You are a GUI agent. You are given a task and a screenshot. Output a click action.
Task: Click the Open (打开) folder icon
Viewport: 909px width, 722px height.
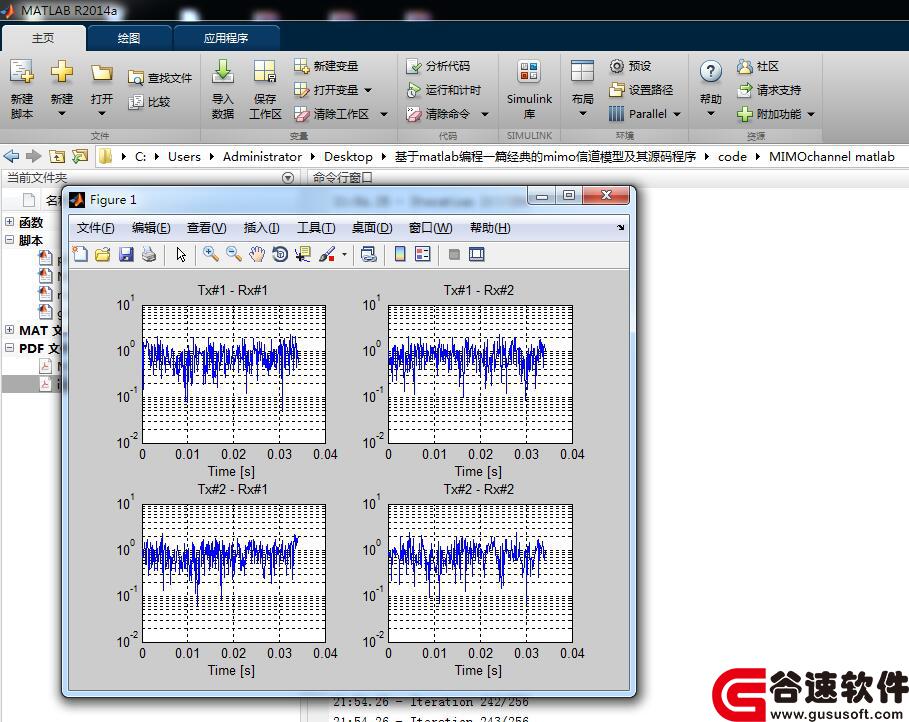pos(101,72)
